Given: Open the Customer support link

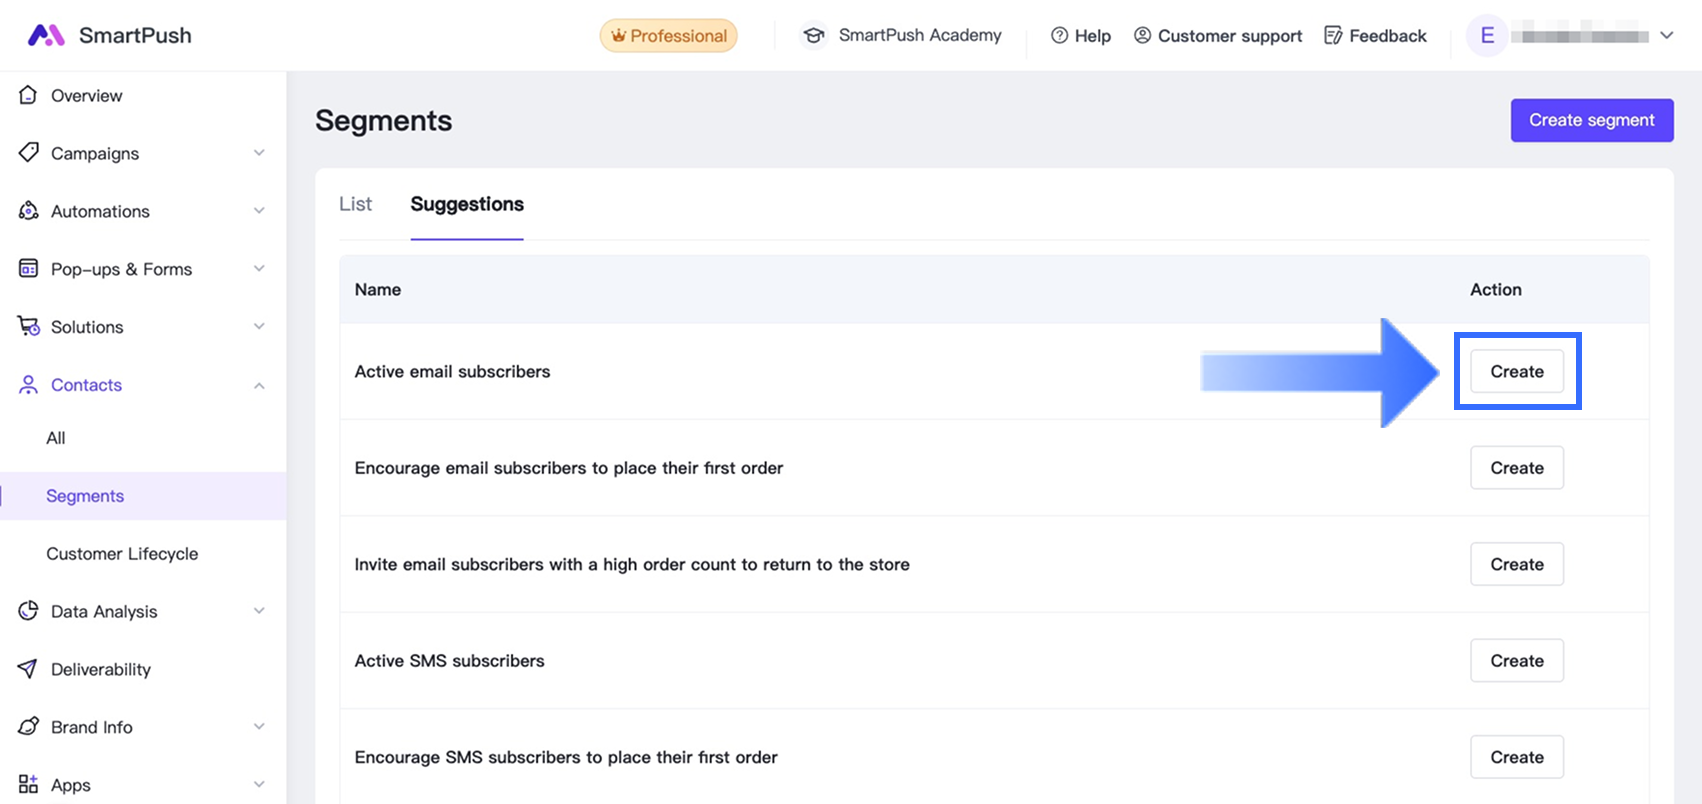Looking at the screenshot, I should 1218,36.
